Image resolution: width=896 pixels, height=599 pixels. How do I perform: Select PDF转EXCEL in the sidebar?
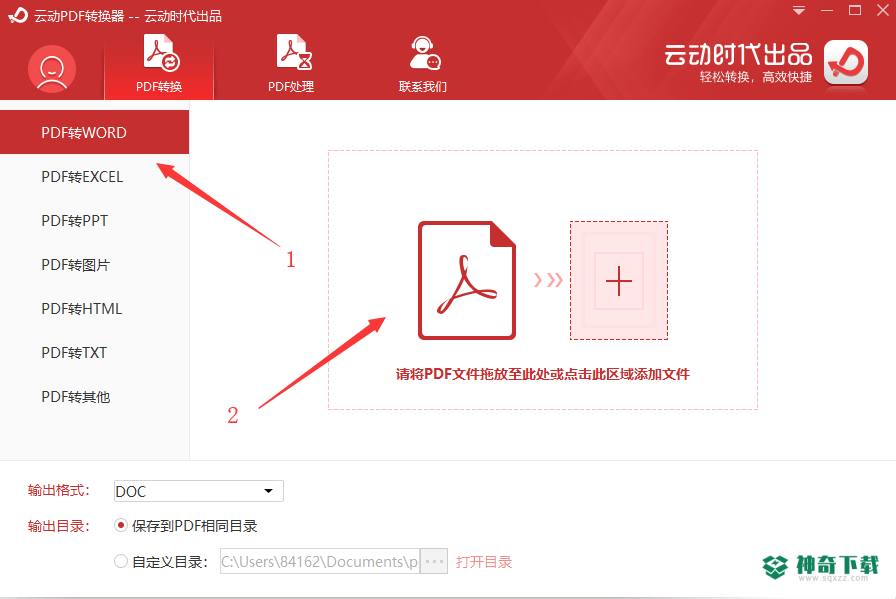click(x=94, y=177)
